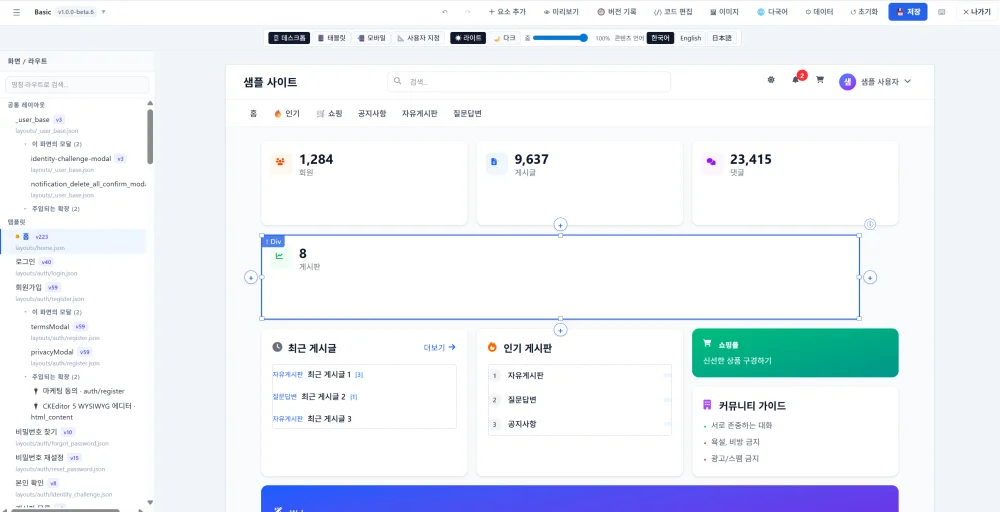Click the notification bell with badge 2
Image resolution: width=1000 pixels, height=512 pixels.
(795, 80)
